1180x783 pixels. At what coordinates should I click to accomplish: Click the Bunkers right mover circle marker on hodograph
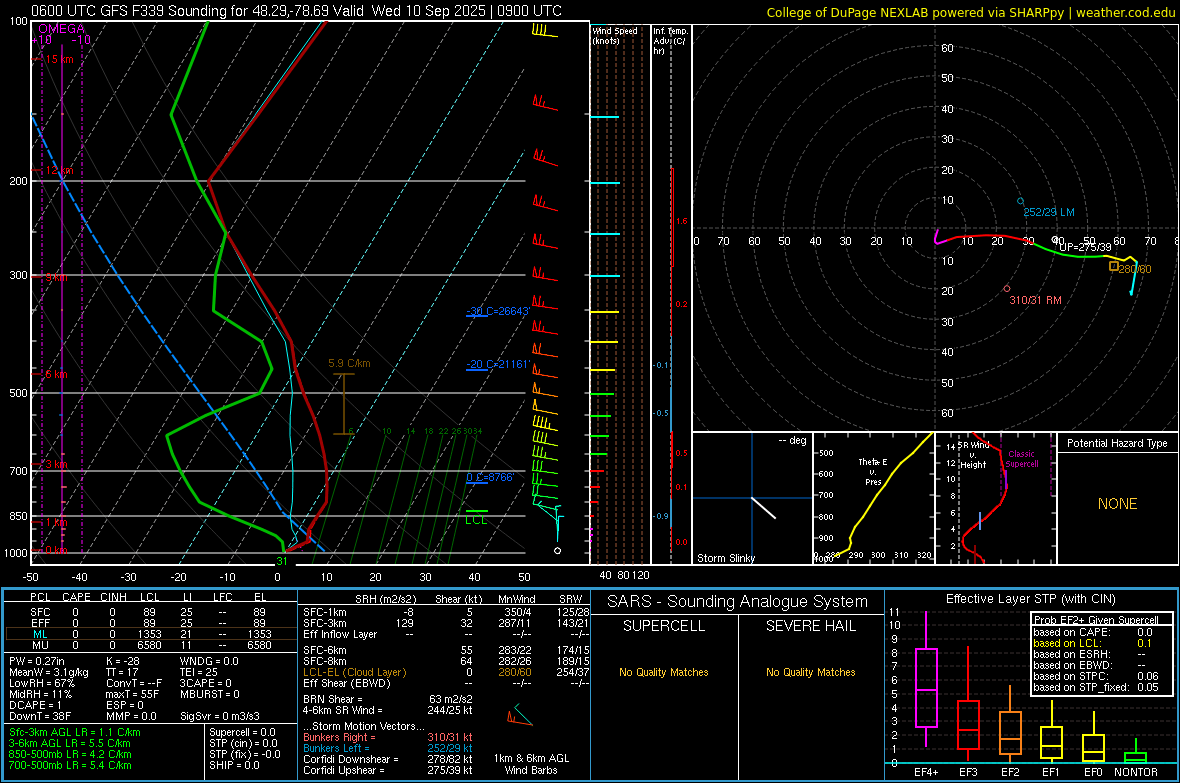tap(1007, 288)
